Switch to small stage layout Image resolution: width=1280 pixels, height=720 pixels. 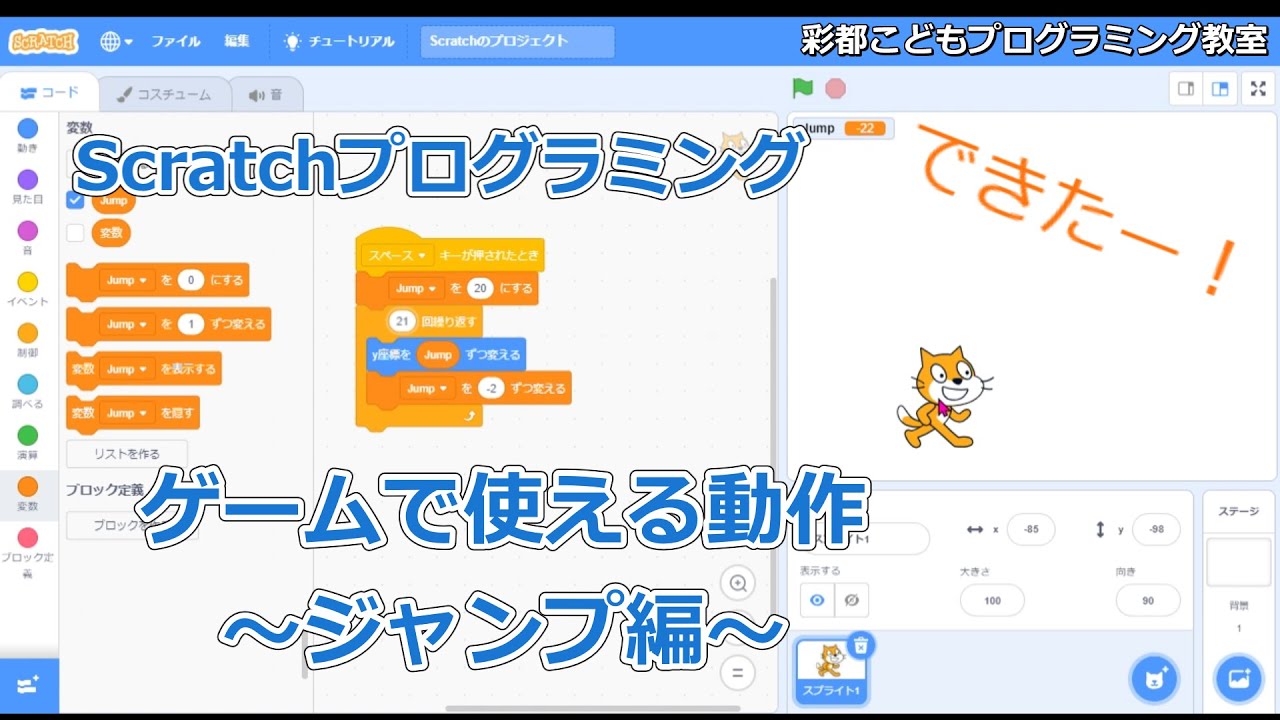[x=1186, y=89]
